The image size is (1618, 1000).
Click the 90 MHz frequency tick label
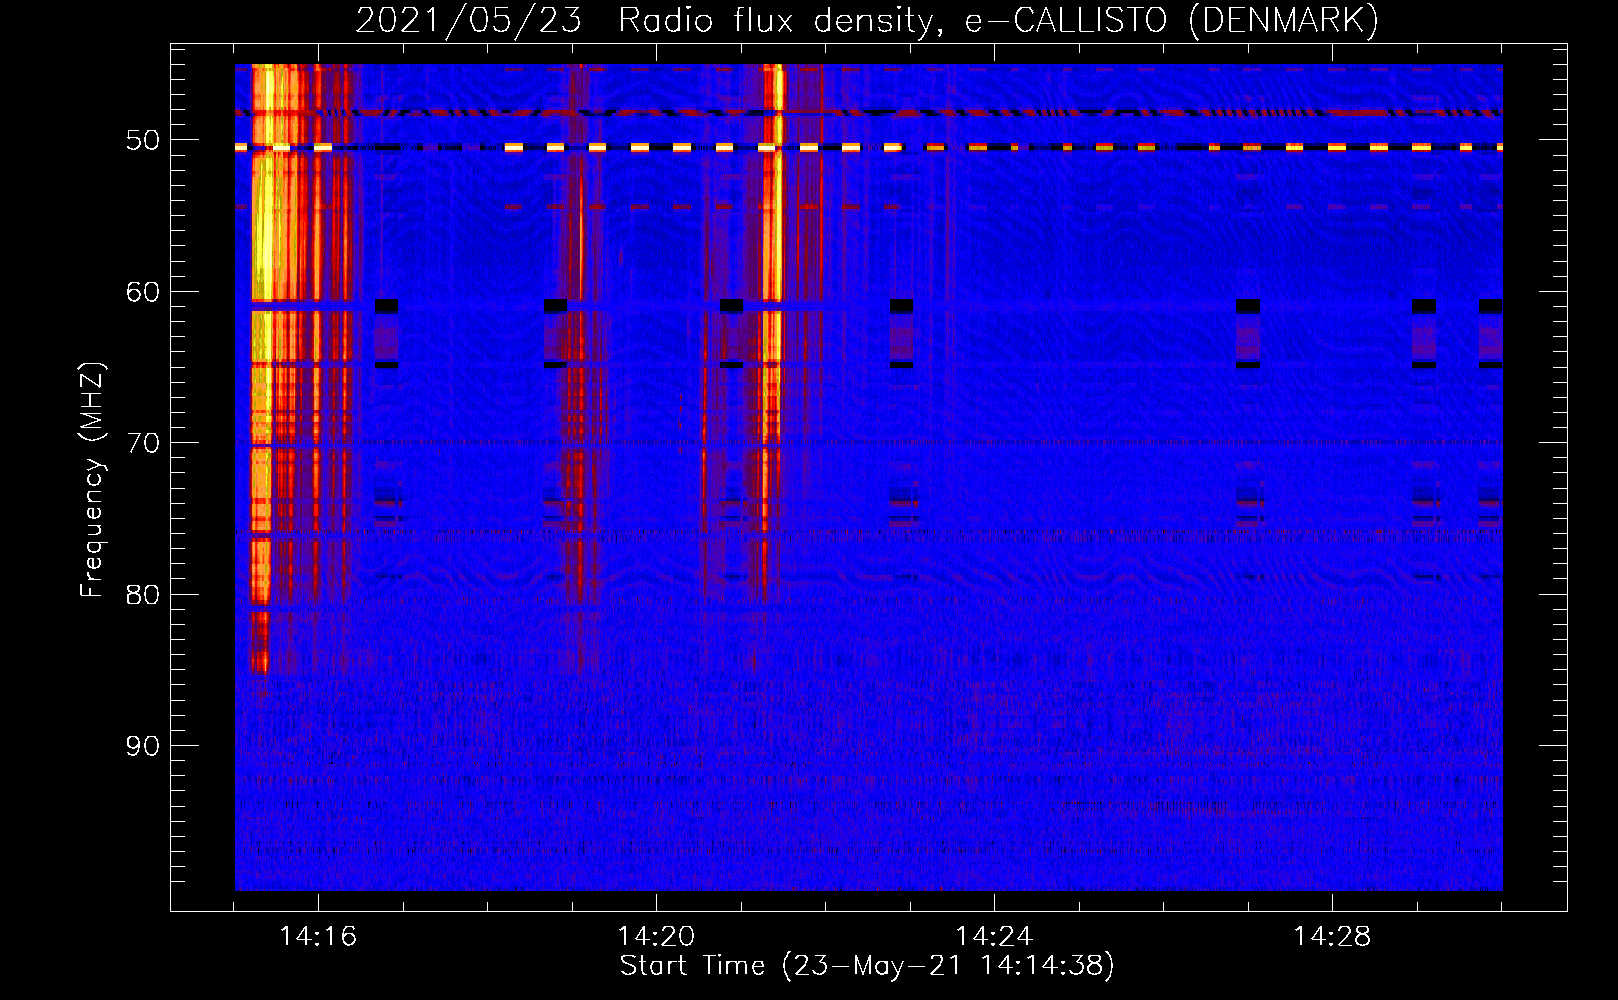point(143,746)
